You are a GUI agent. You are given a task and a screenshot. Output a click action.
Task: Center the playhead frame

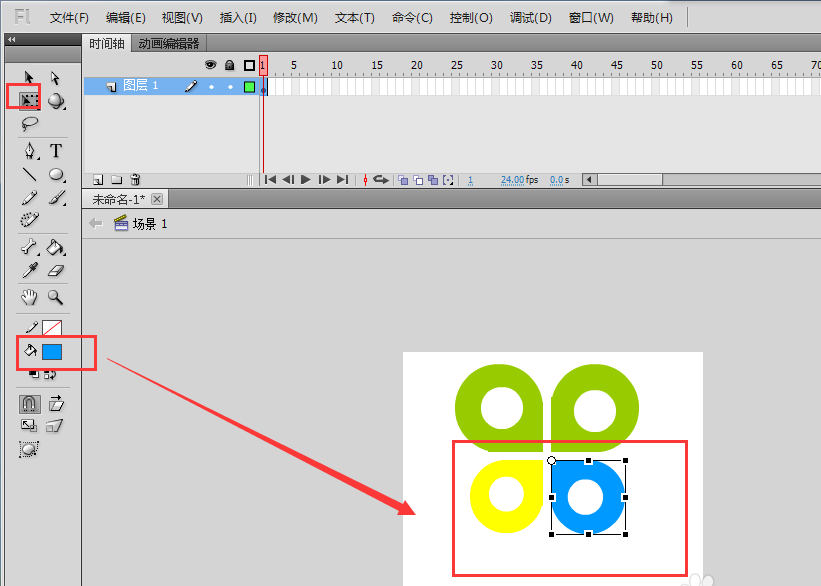point(365,180)
